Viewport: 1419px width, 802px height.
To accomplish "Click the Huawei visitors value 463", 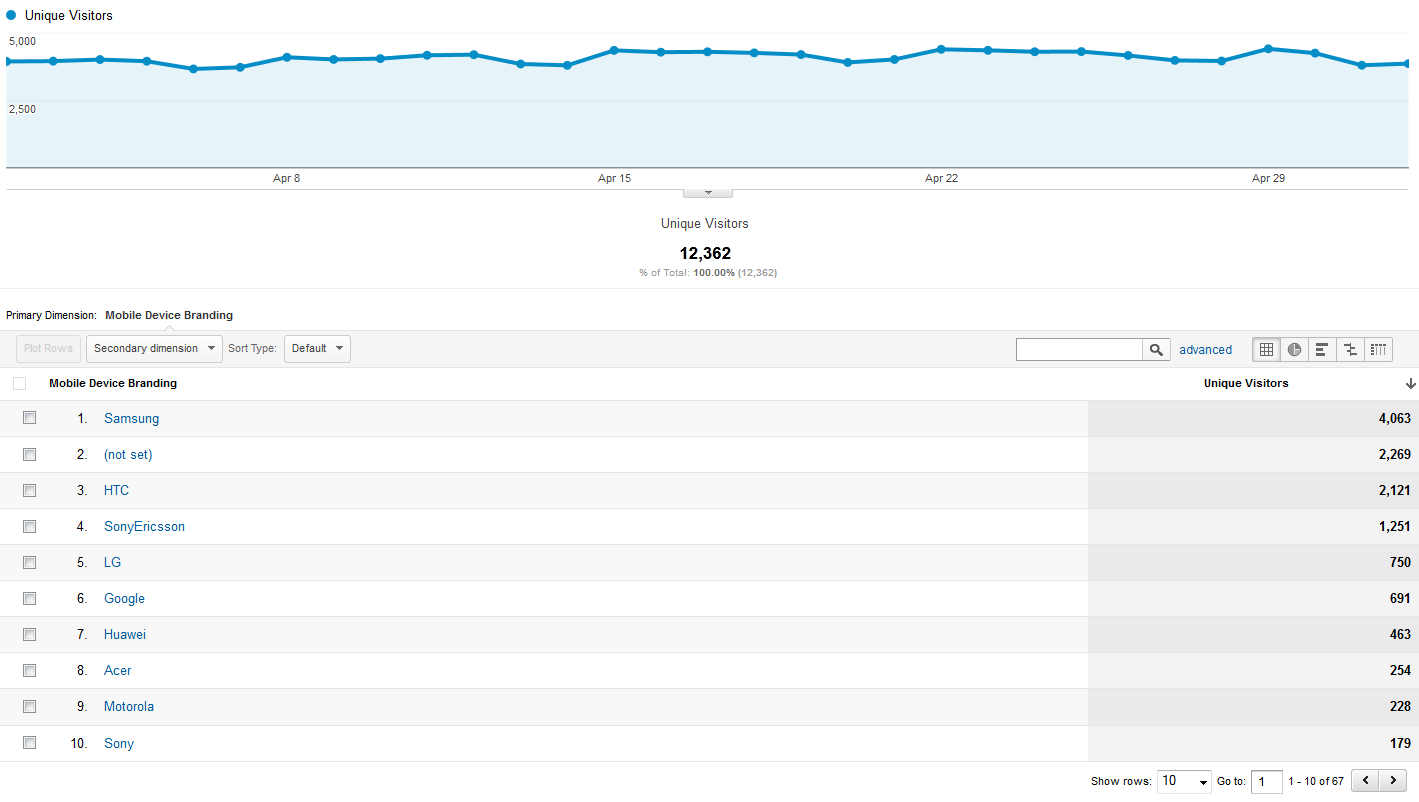I will tap(1400, 635).
